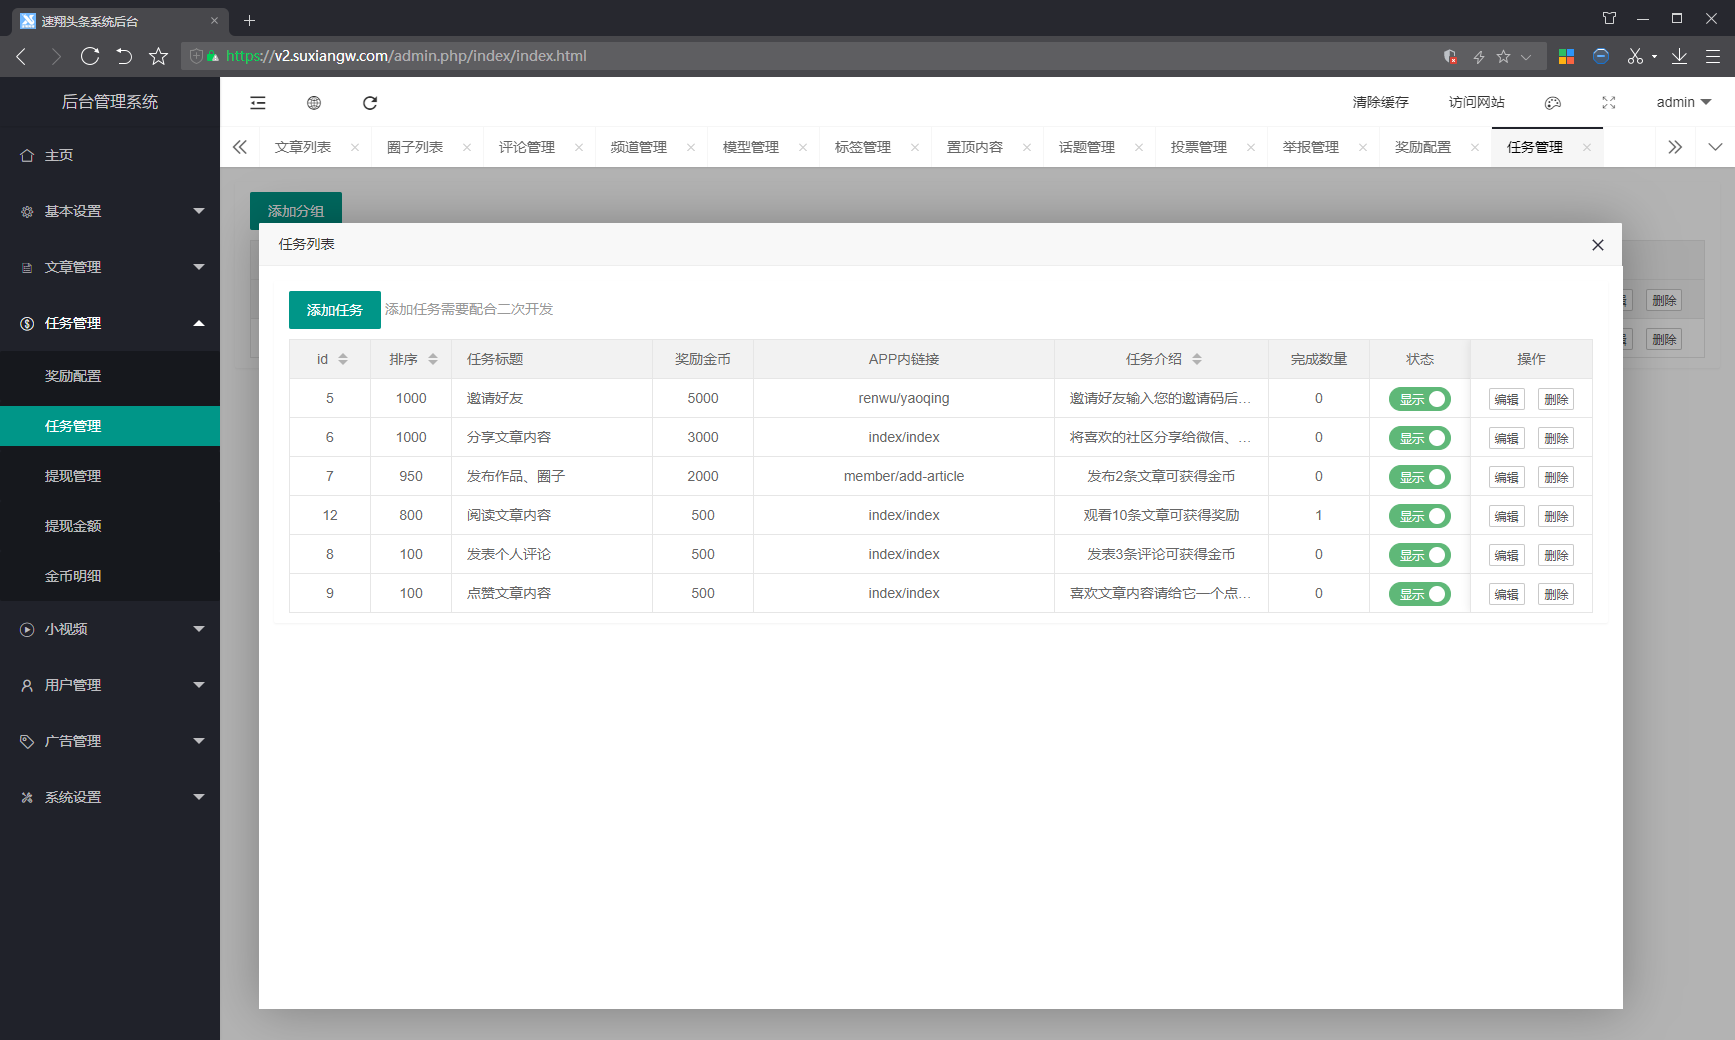
Task: Click 删除 for the 点赞文章内容 task
Action: coord(1556,594)
